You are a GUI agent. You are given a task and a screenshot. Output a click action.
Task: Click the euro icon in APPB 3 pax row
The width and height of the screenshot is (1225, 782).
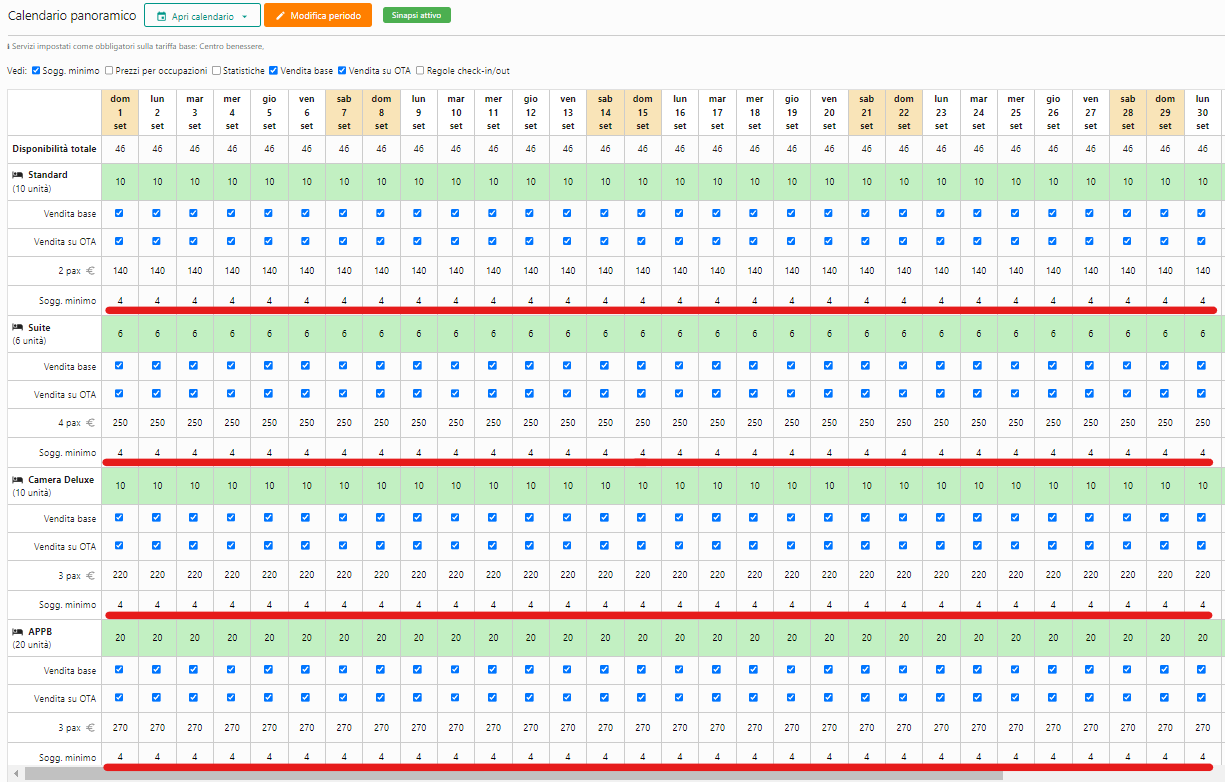click(90, 728)
